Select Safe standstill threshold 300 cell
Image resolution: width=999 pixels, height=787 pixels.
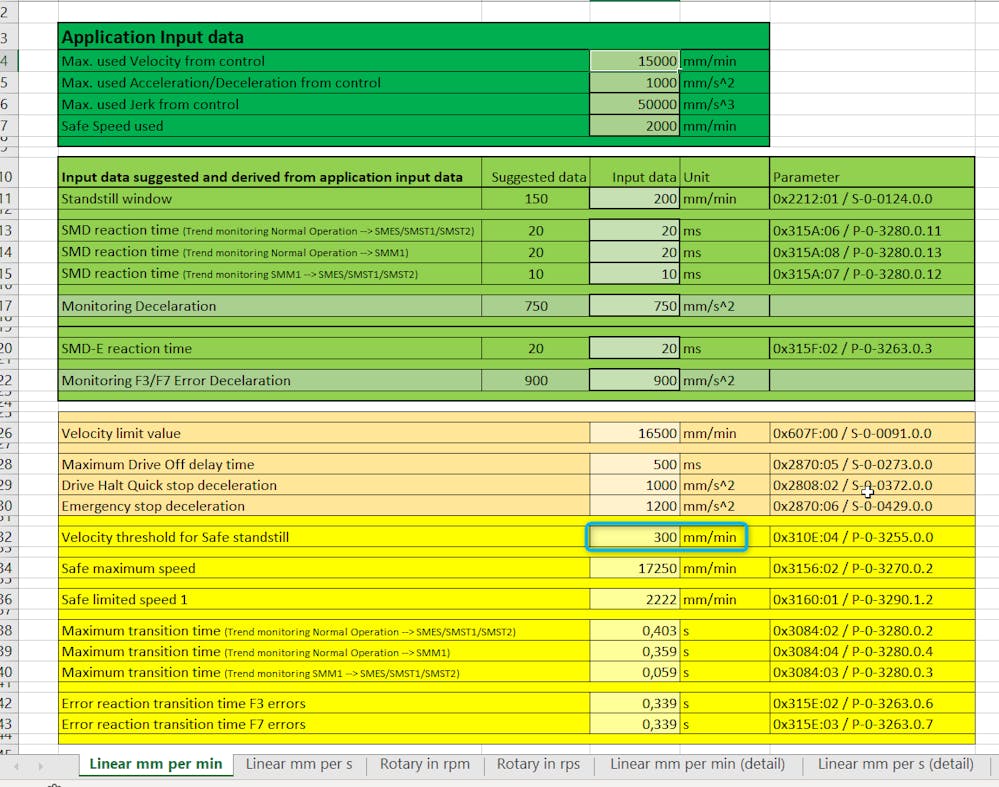pos(635,537)
